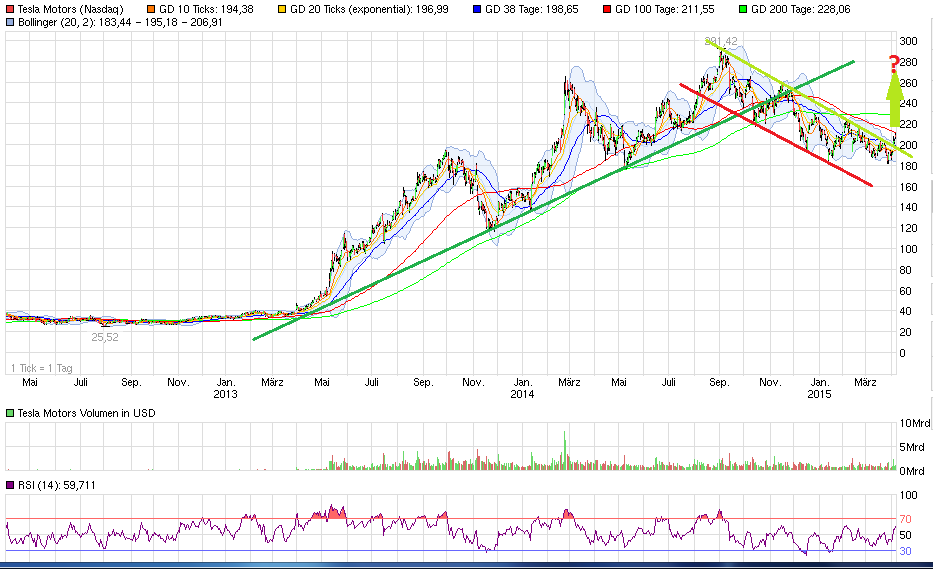Click the purple RSI (14) legend swatch
The image size is (933, 569).
coord(10,485)
